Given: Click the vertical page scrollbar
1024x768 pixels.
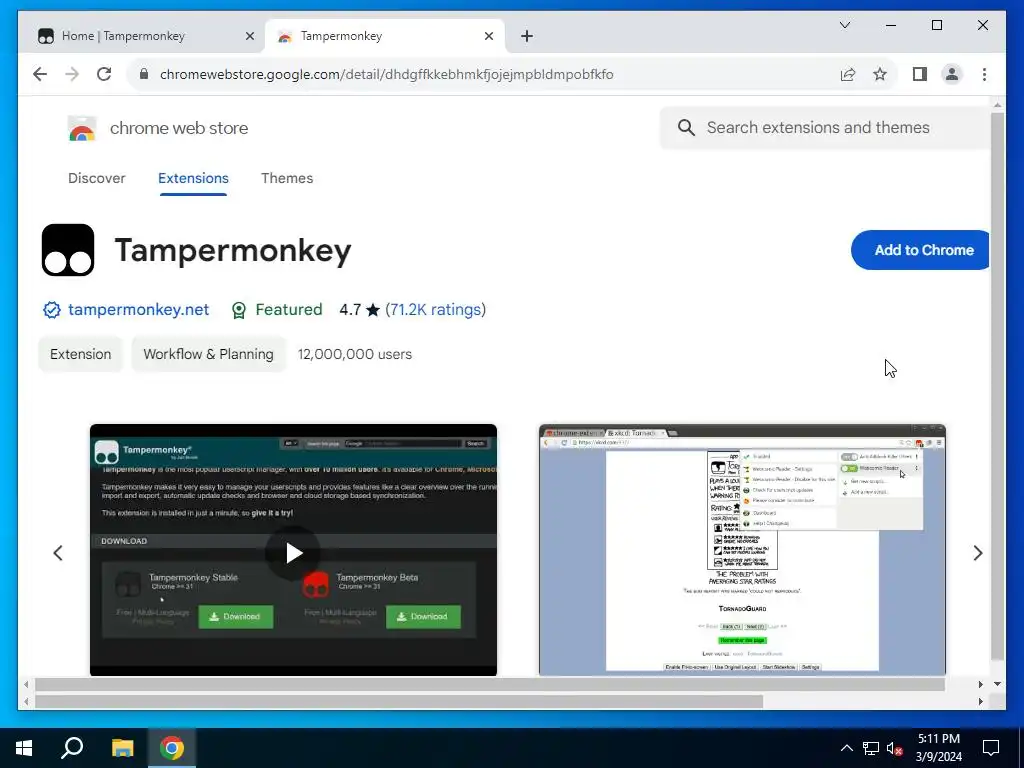Looking at the screenshot, I should coord(997,385).
